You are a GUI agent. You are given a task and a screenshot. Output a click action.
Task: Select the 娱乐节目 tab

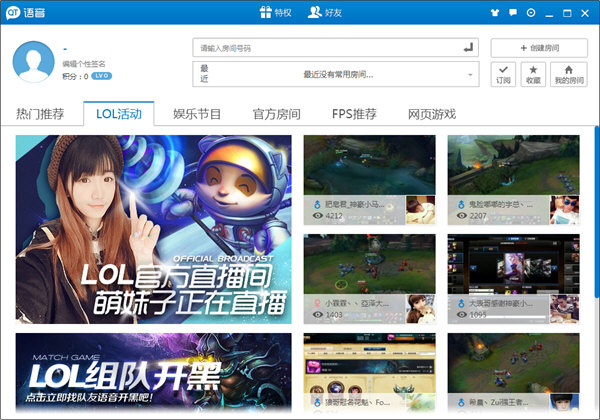197,114
